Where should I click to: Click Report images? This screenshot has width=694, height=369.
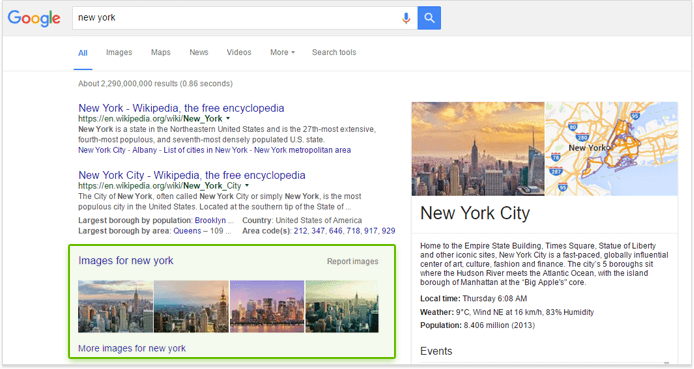(x=352, y=261)
